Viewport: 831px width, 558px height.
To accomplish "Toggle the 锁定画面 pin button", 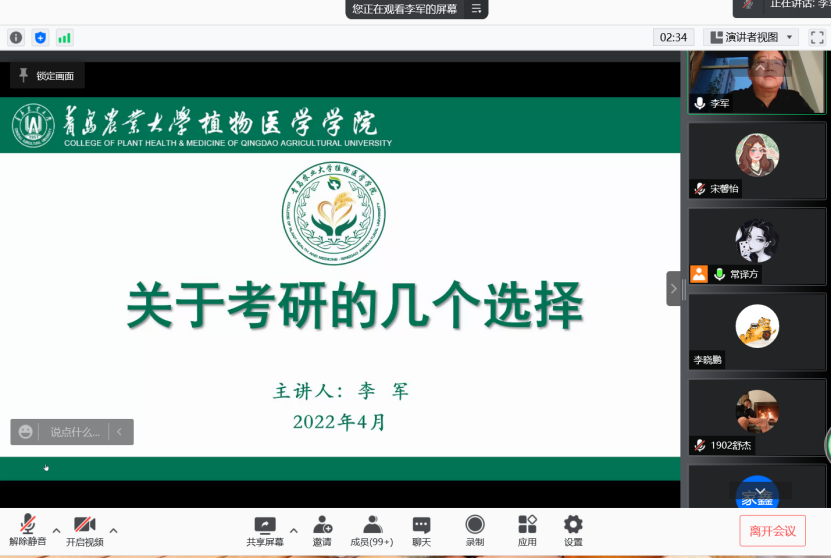I will pyautogui.click(x=47, y=75).
